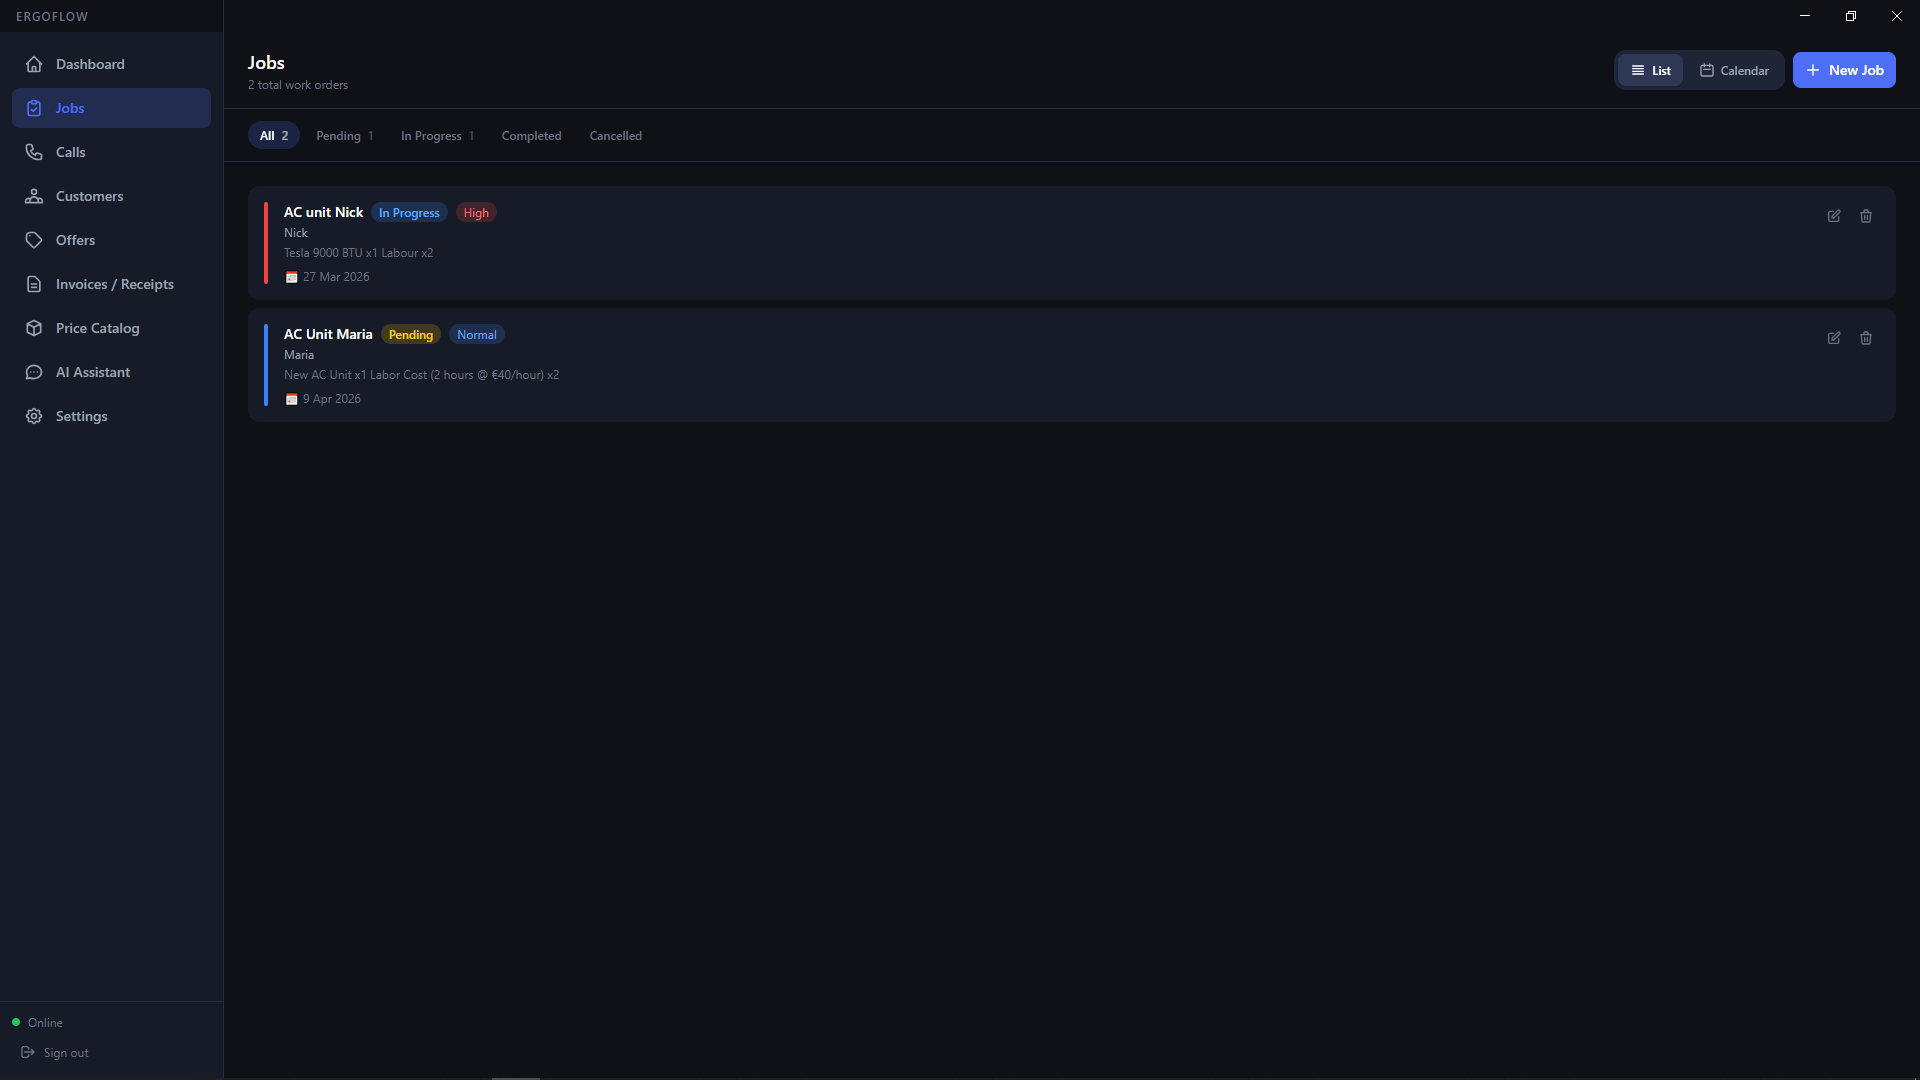The image size is (1920, 1080).
Task: Click the Offers tag icon
Action: click(34, 240)
